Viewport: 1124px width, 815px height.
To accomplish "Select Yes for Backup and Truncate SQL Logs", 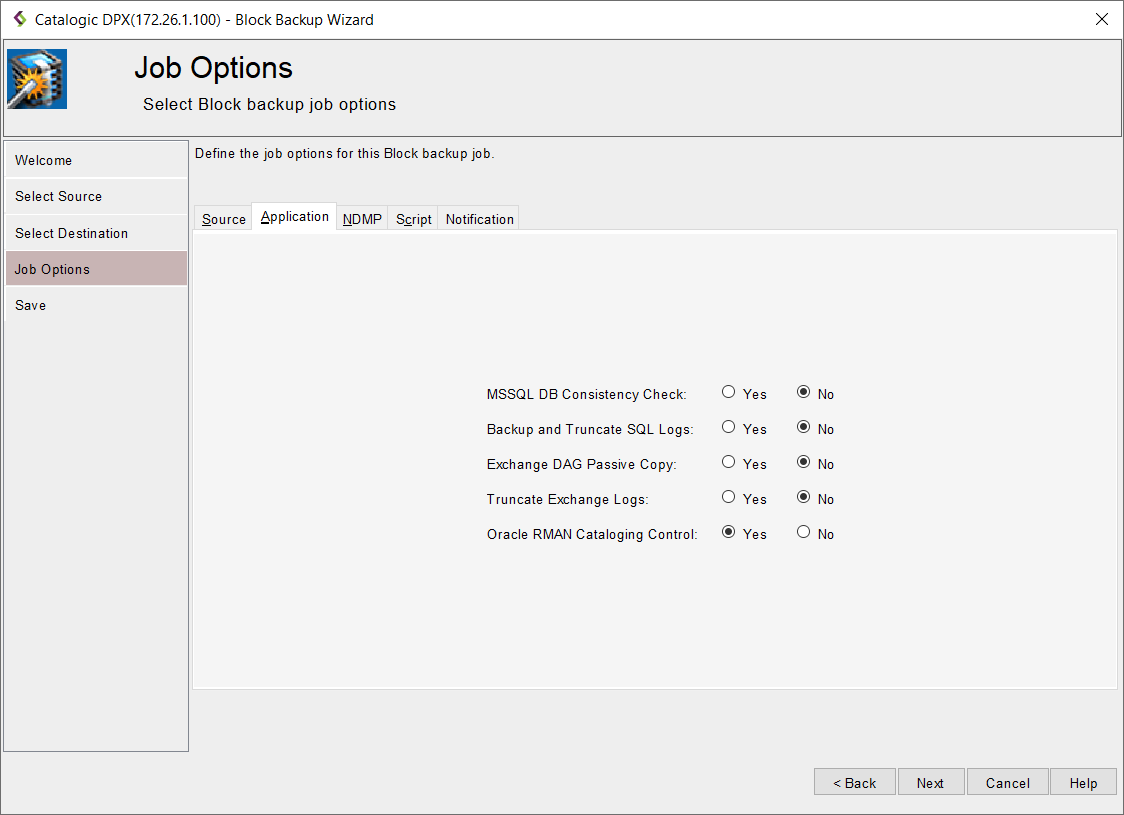I will (729, 428).
